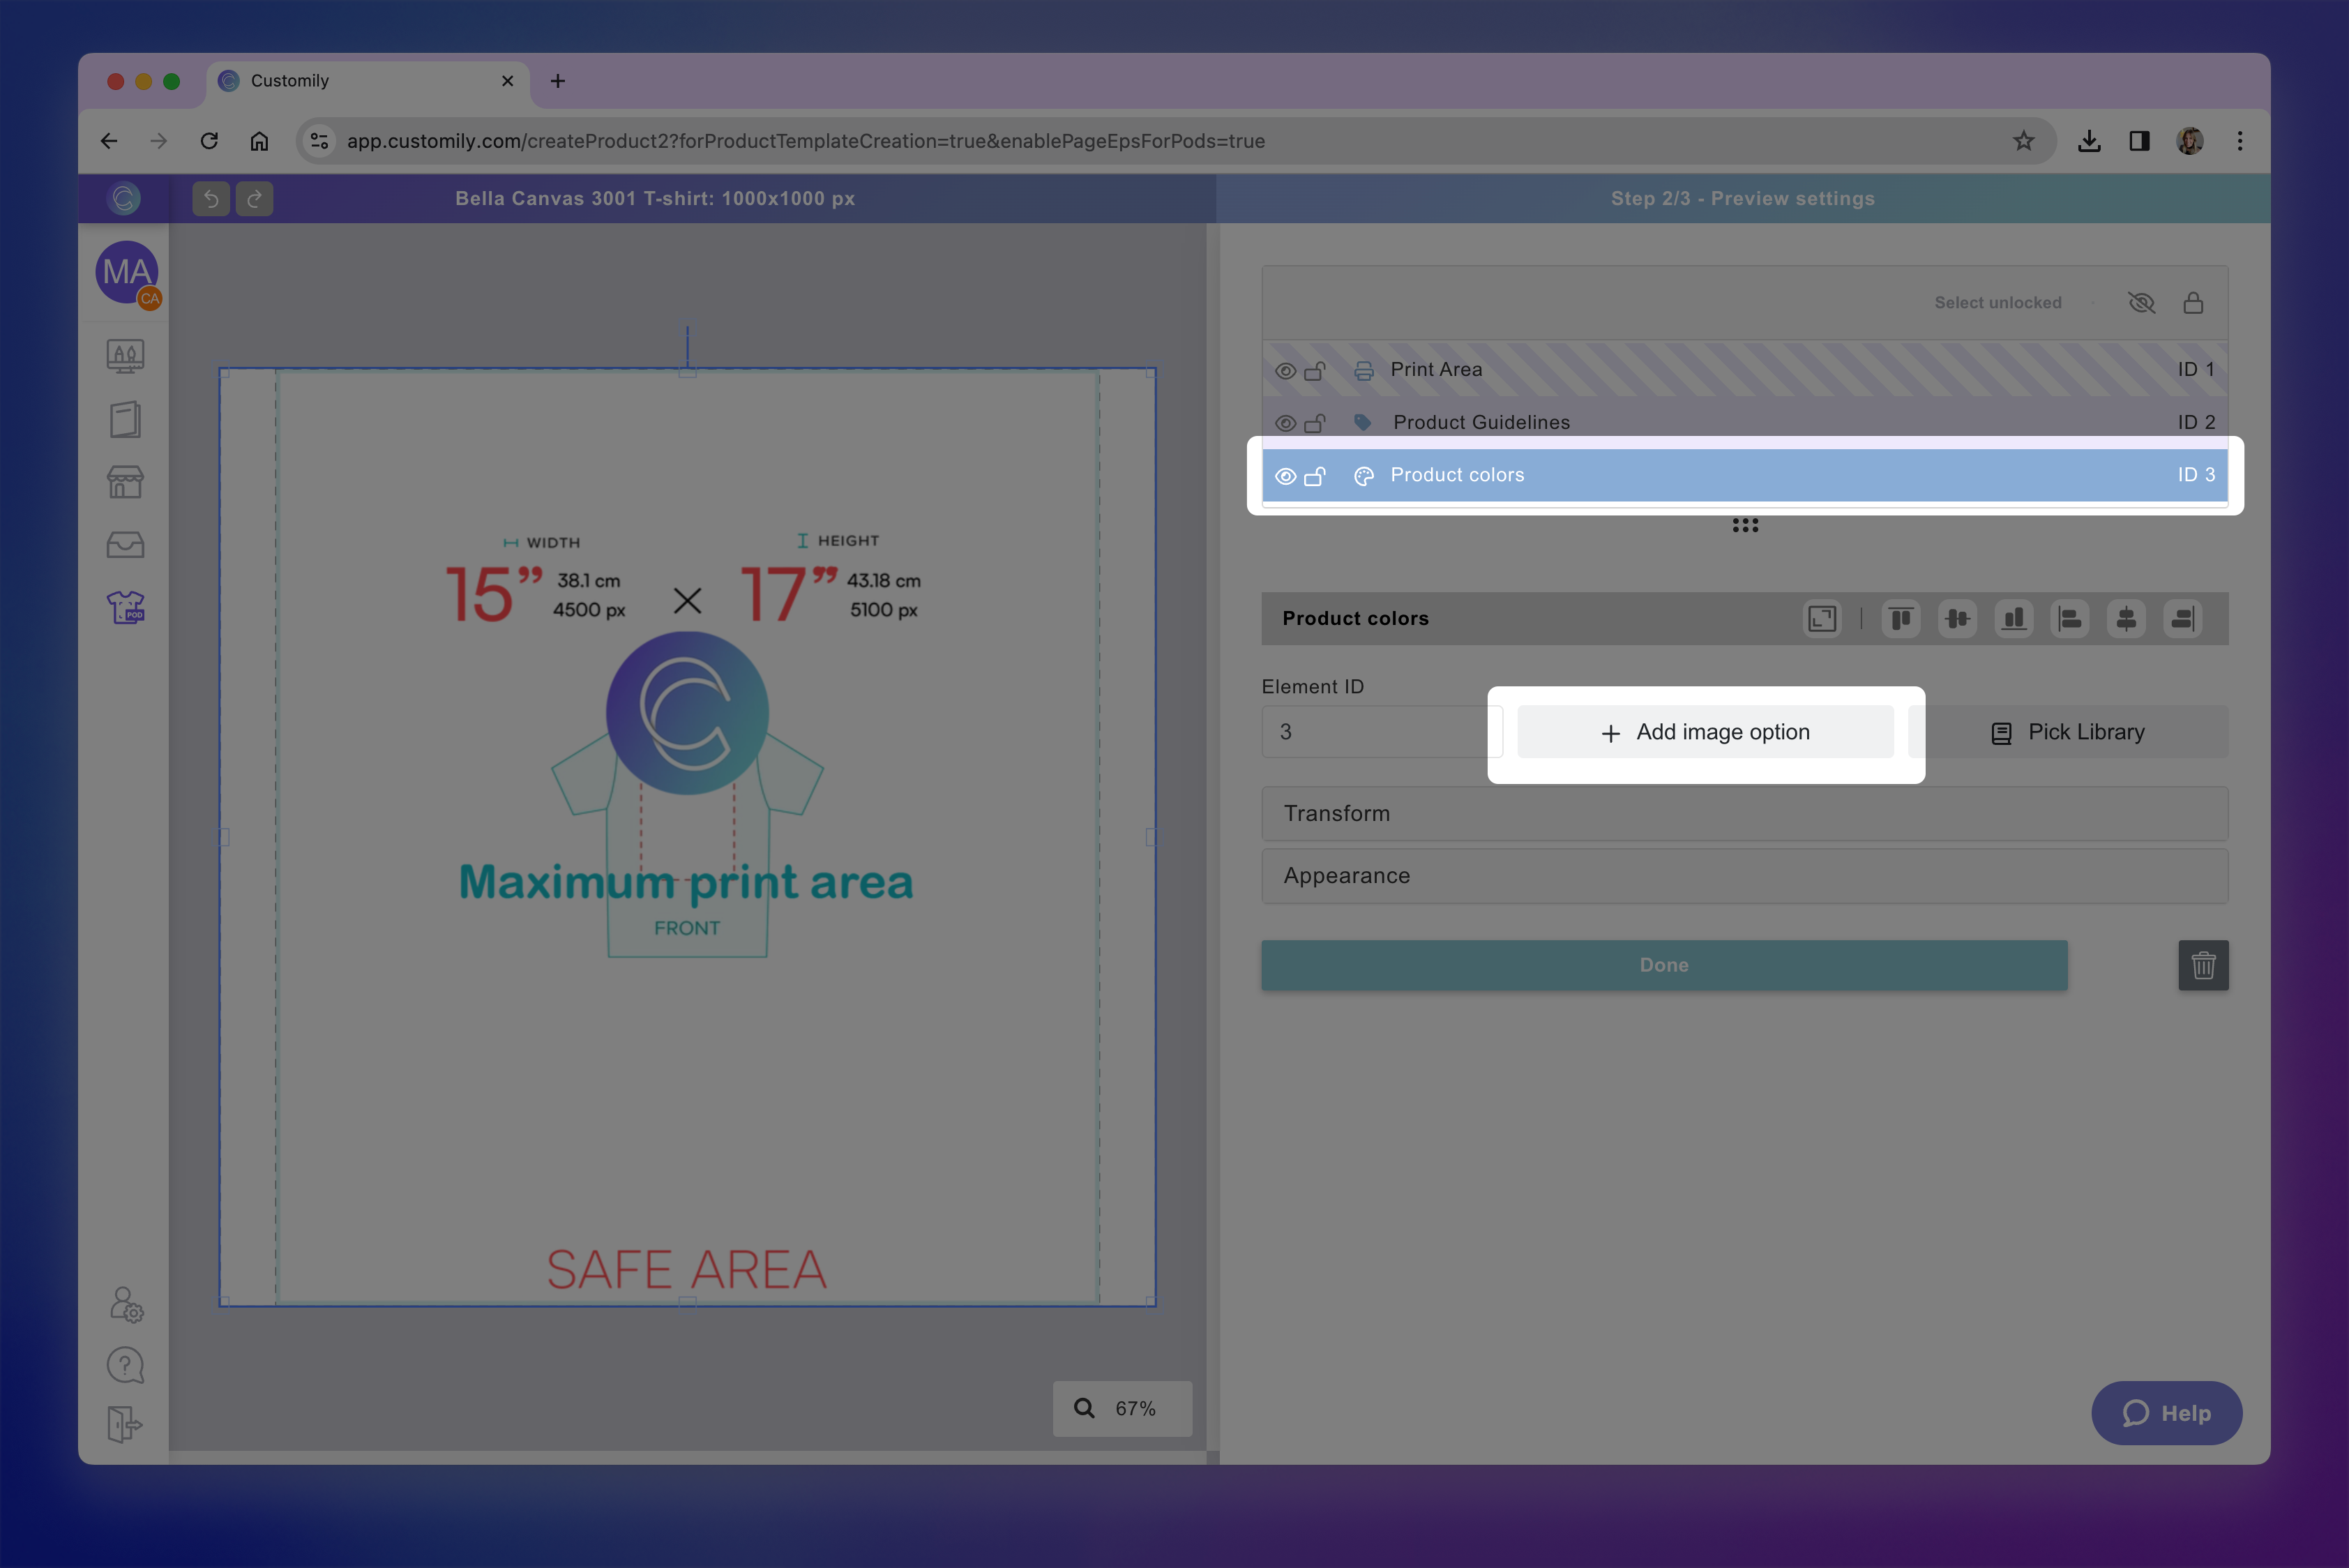Click the undo arrow in header

click(211, 199)
